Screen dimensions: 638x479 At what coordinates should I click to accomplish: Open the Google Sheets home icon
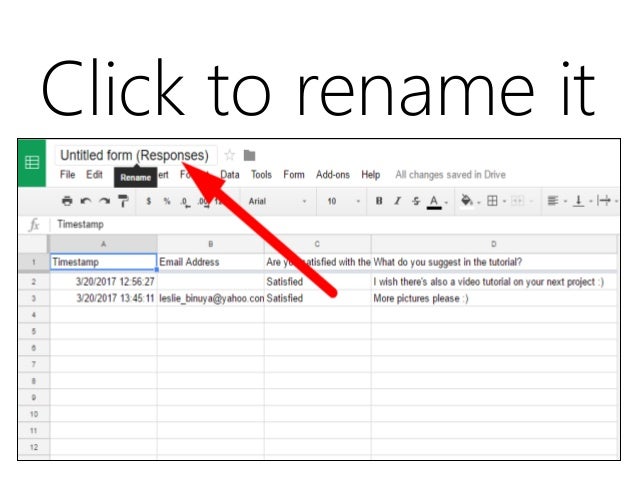32,162
